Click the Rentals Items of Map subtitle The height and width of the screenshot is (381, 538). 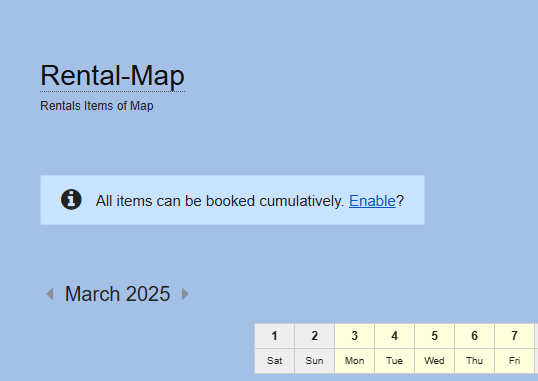(x=97, y=106)
